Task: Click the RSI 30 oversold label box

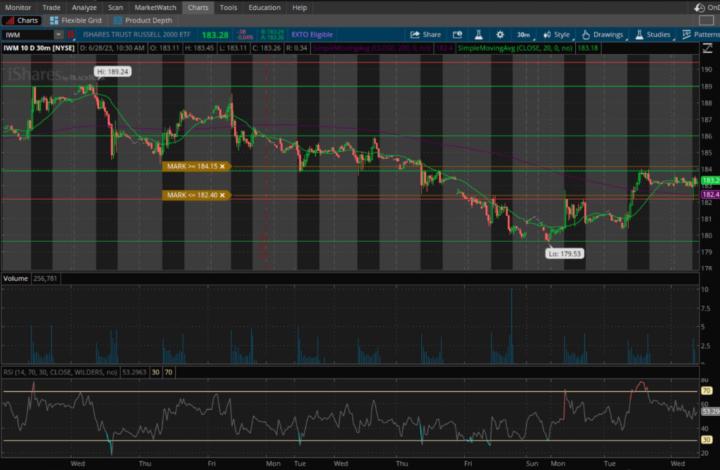Action: 156,372
